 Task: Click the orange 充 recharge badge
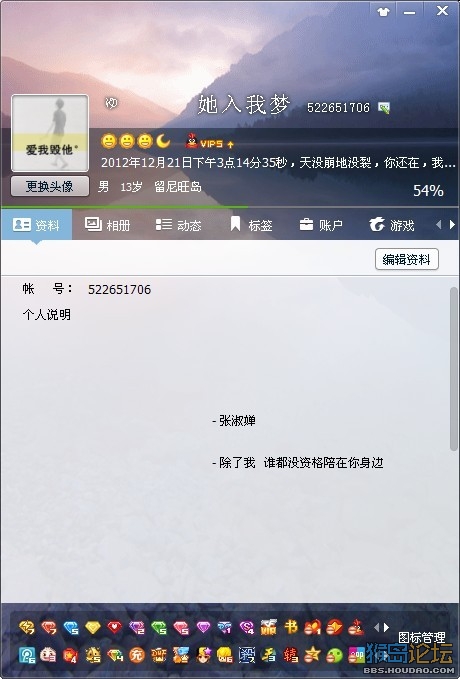click(136, 655)
